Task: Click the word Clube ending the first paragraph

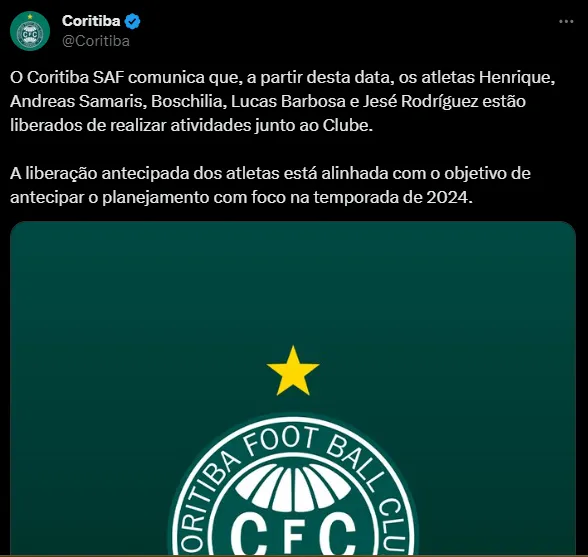Action: 347,125
